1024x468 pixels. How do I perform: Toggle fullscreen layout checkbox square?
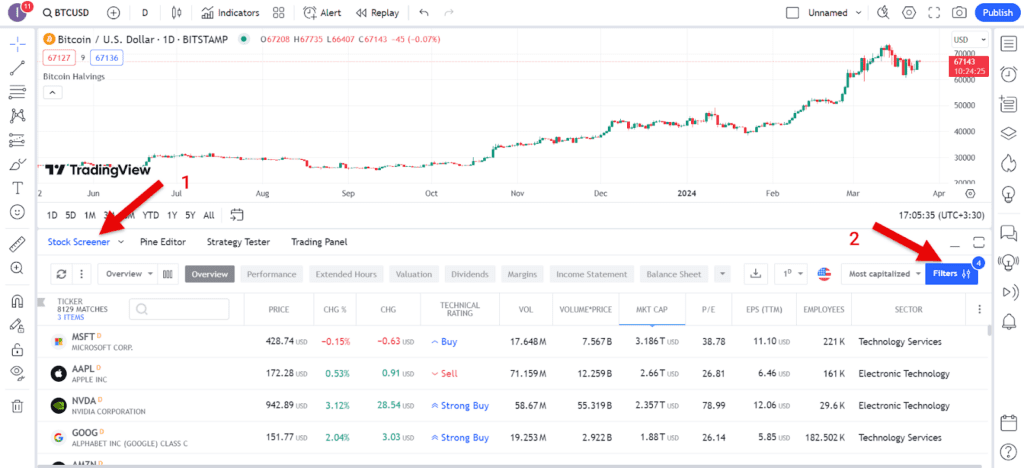pyautogui.click(x=793, y=13)
